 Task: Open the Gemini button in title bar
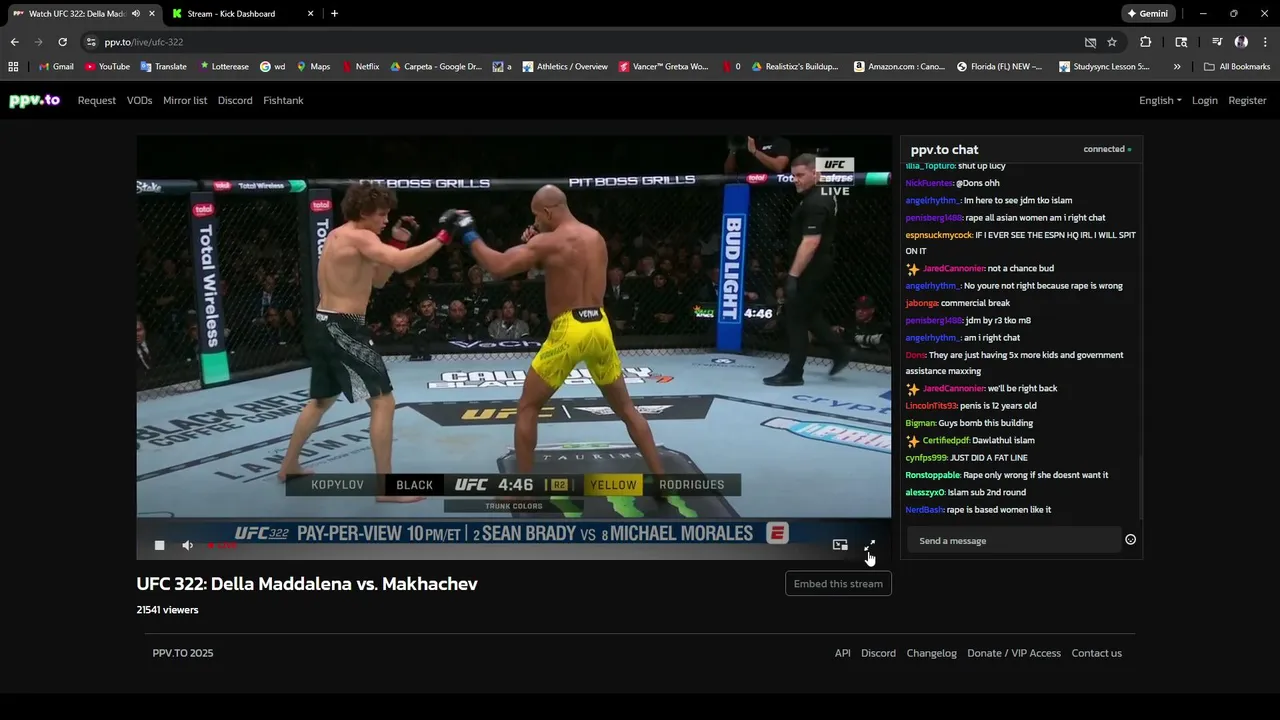click(x=1147, y=14)
